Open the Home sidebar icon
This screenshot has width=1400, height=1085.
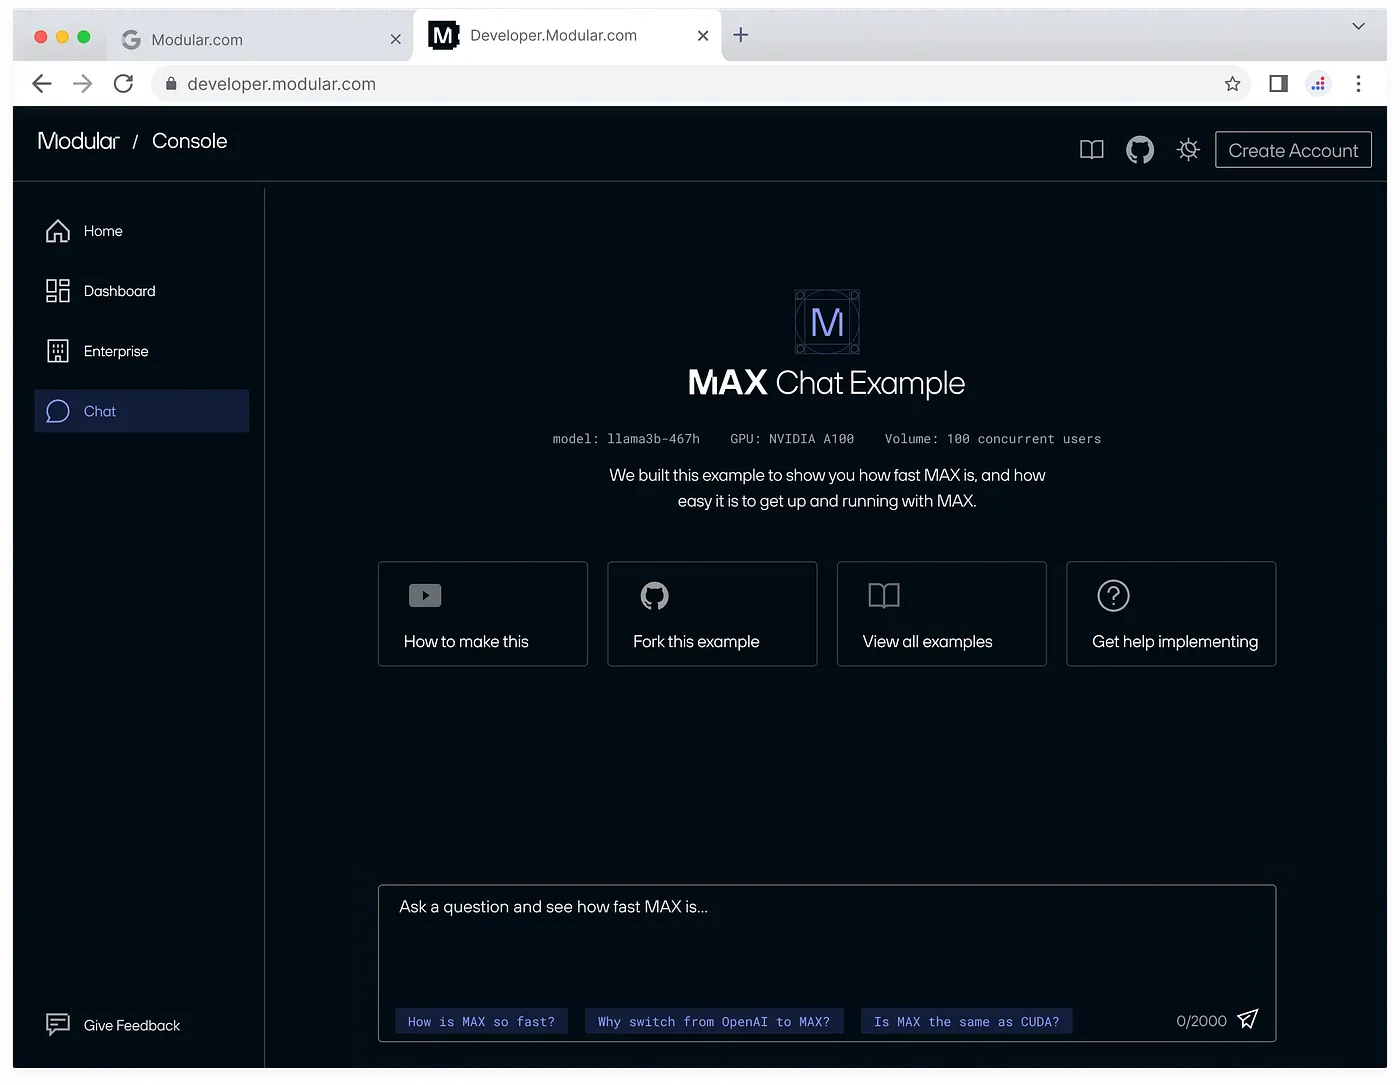(58, 231)
